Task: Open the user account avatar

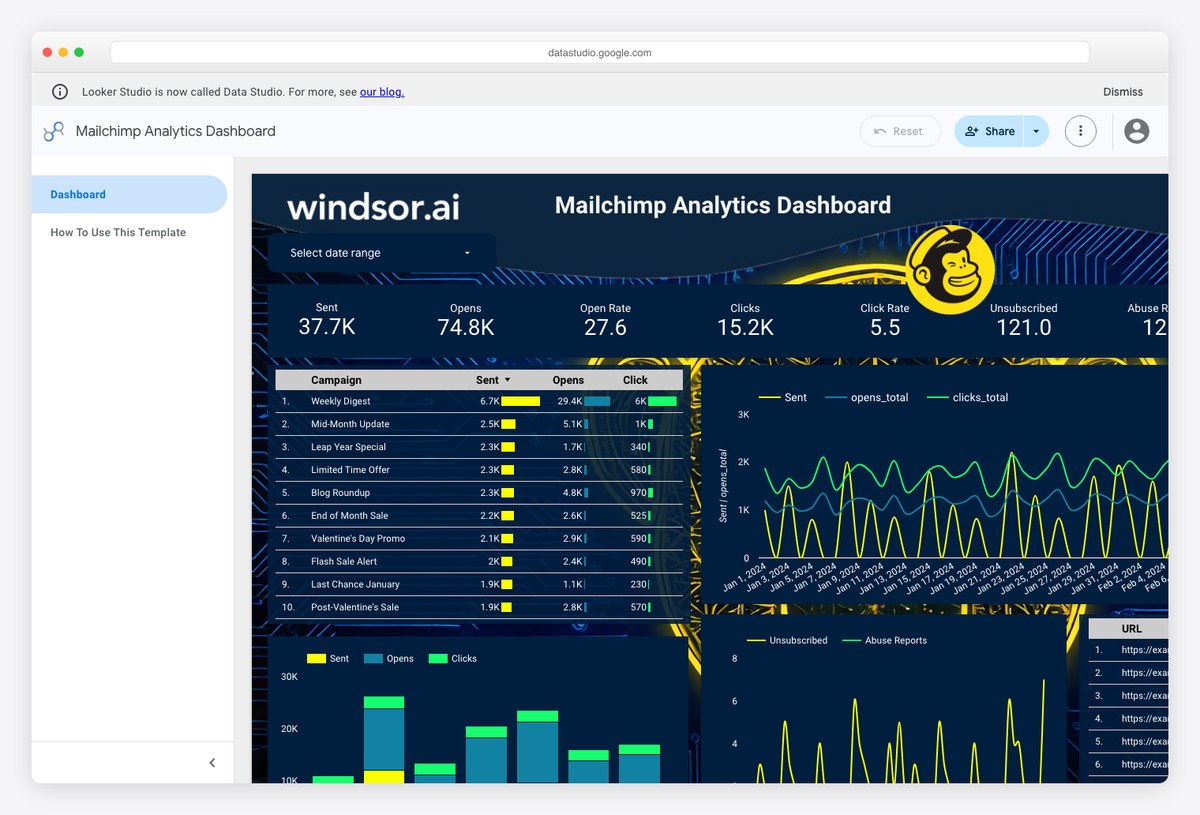Action: click(1136, 131)
